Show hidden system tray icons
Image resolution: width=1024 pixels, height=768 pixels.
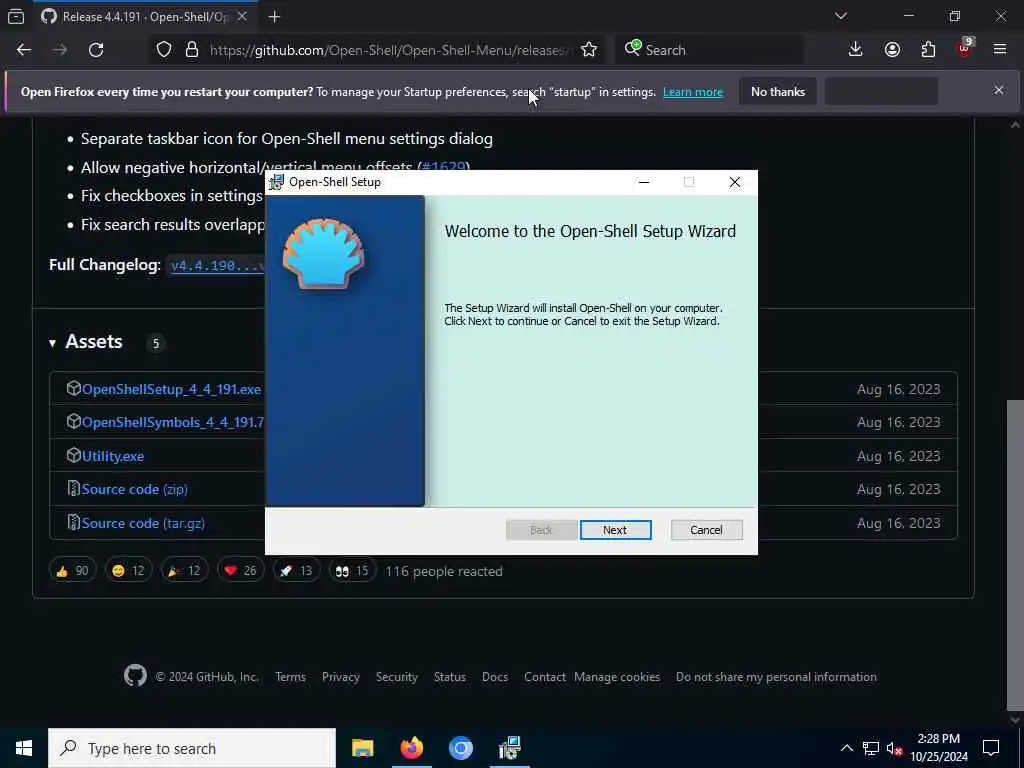[846, 748]
